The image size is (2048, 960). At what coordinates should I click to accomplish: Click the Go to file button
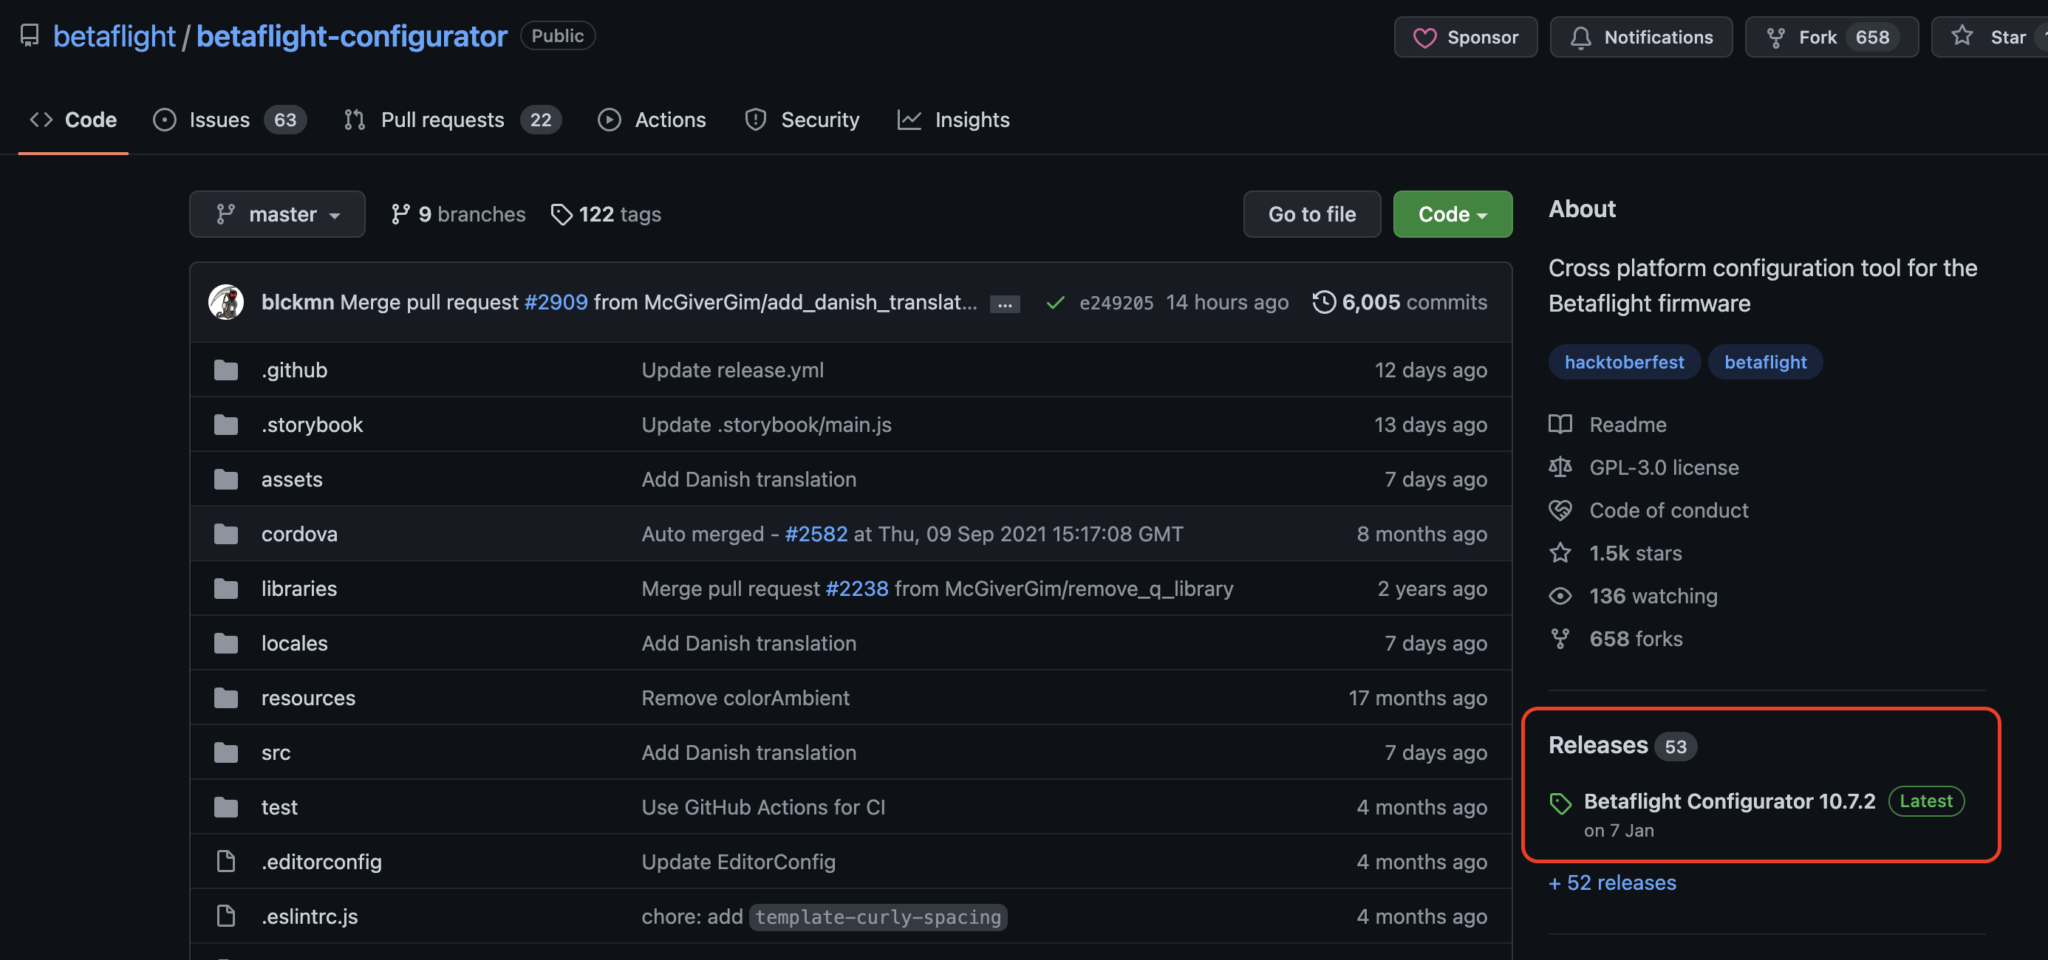click(x=1311, y=213)
